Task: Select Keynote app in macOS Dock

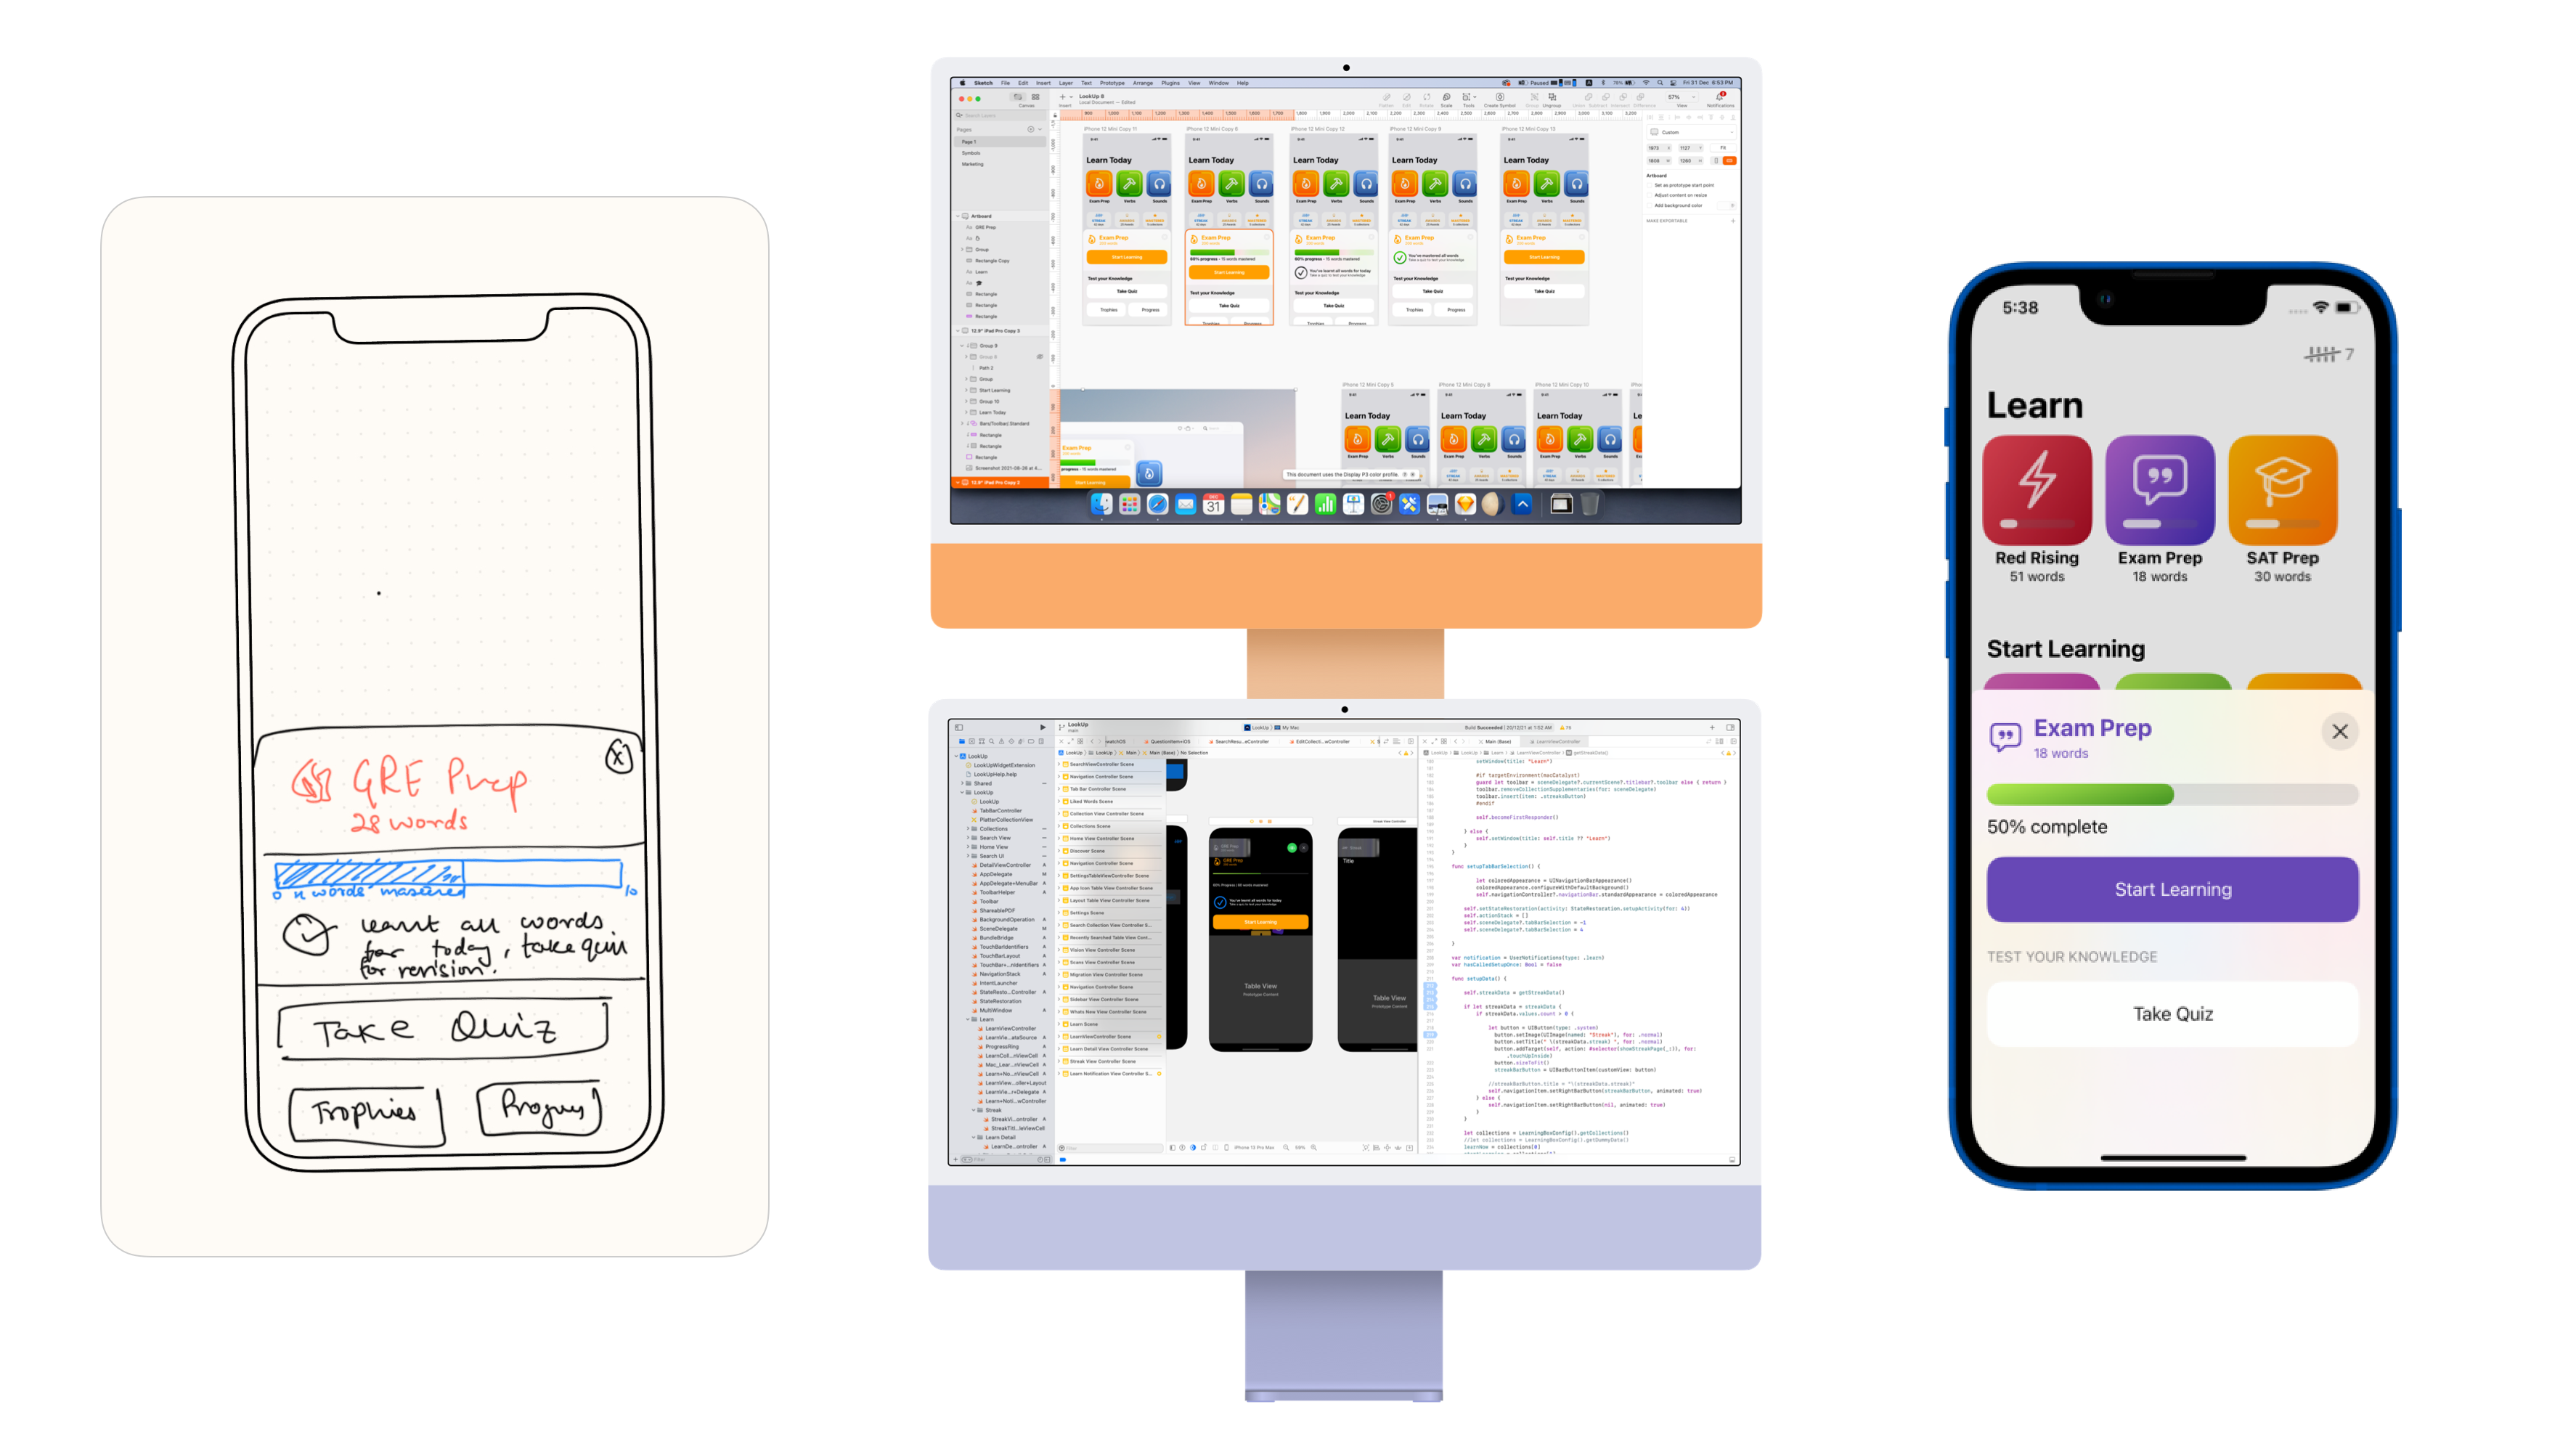Action: point(1350,506)
